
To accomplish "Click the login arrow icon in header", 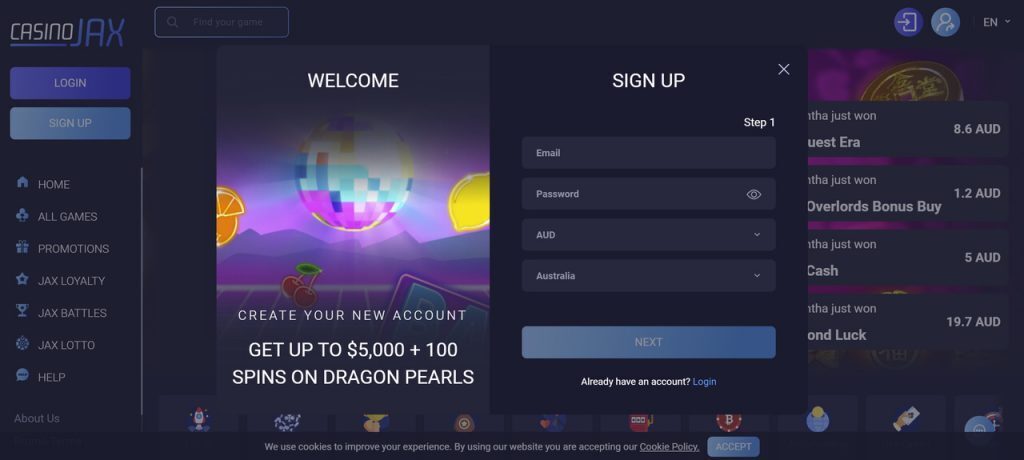I will point(908,22).
